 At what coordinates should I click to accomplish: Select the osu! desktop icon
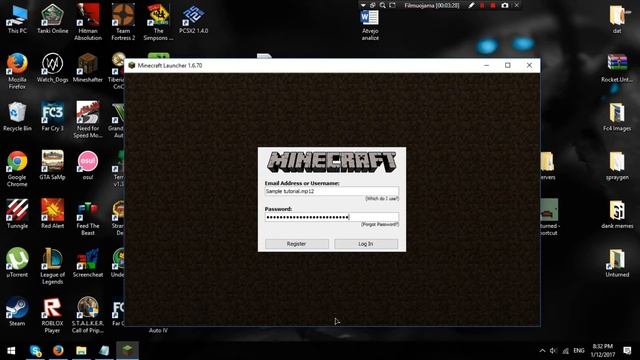point(88,165)
